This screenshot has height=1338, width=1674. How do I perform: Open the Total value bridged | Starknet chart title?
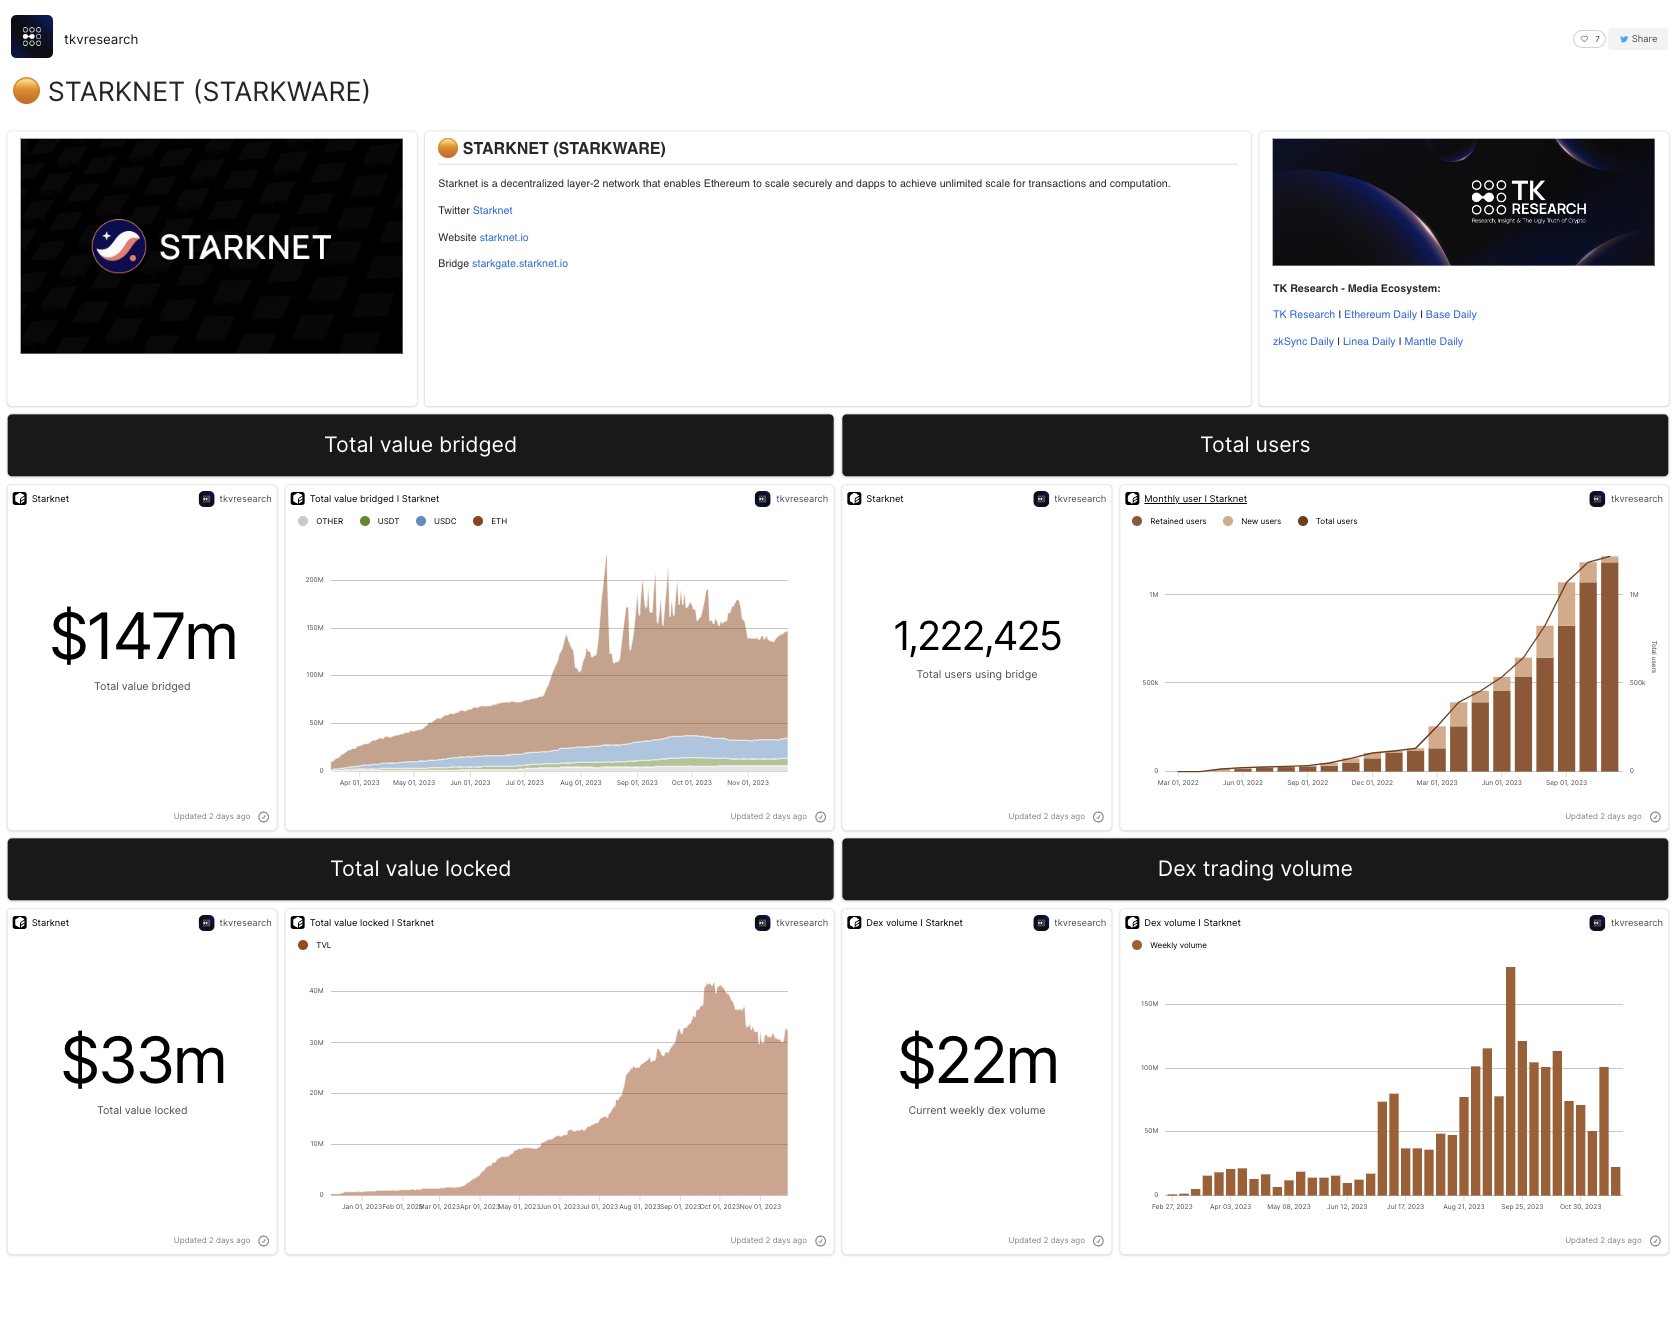coord(374,499)
